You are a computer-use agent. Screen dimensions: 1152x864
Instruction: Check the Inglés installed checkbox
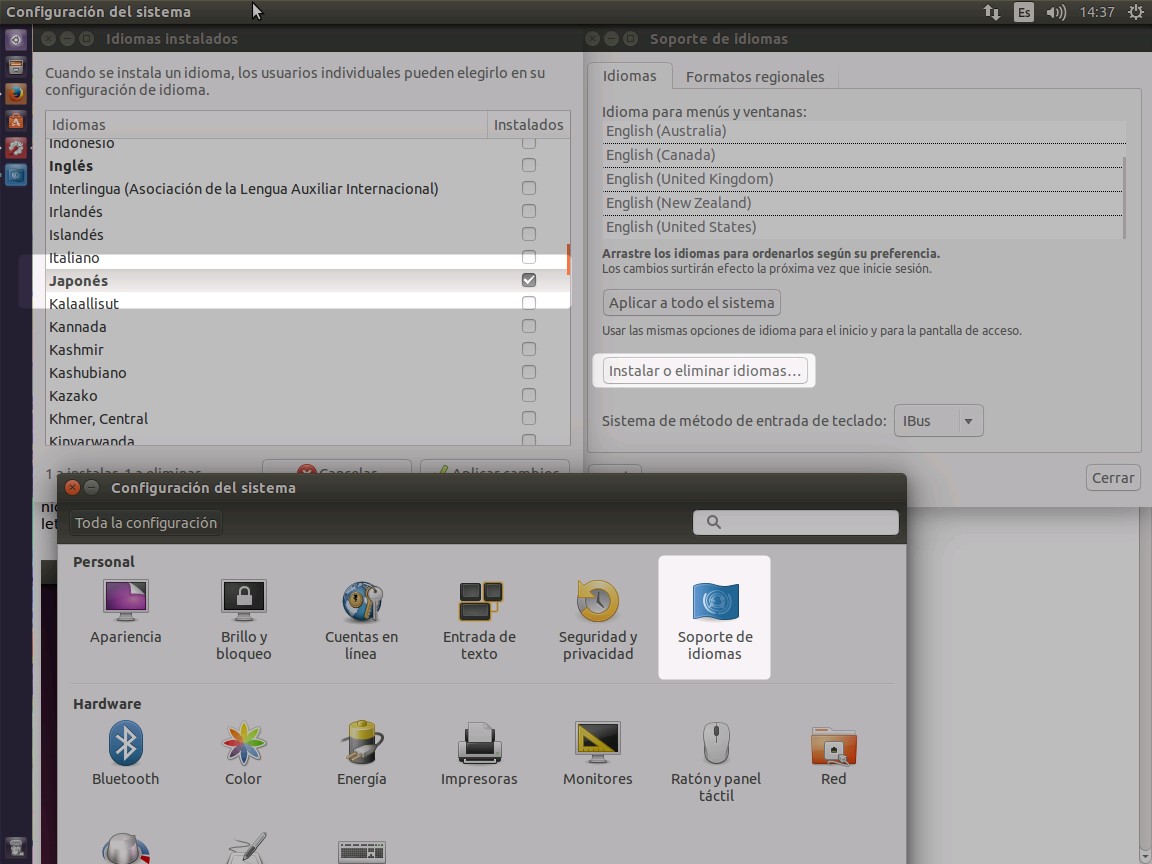tap(529, 165)
